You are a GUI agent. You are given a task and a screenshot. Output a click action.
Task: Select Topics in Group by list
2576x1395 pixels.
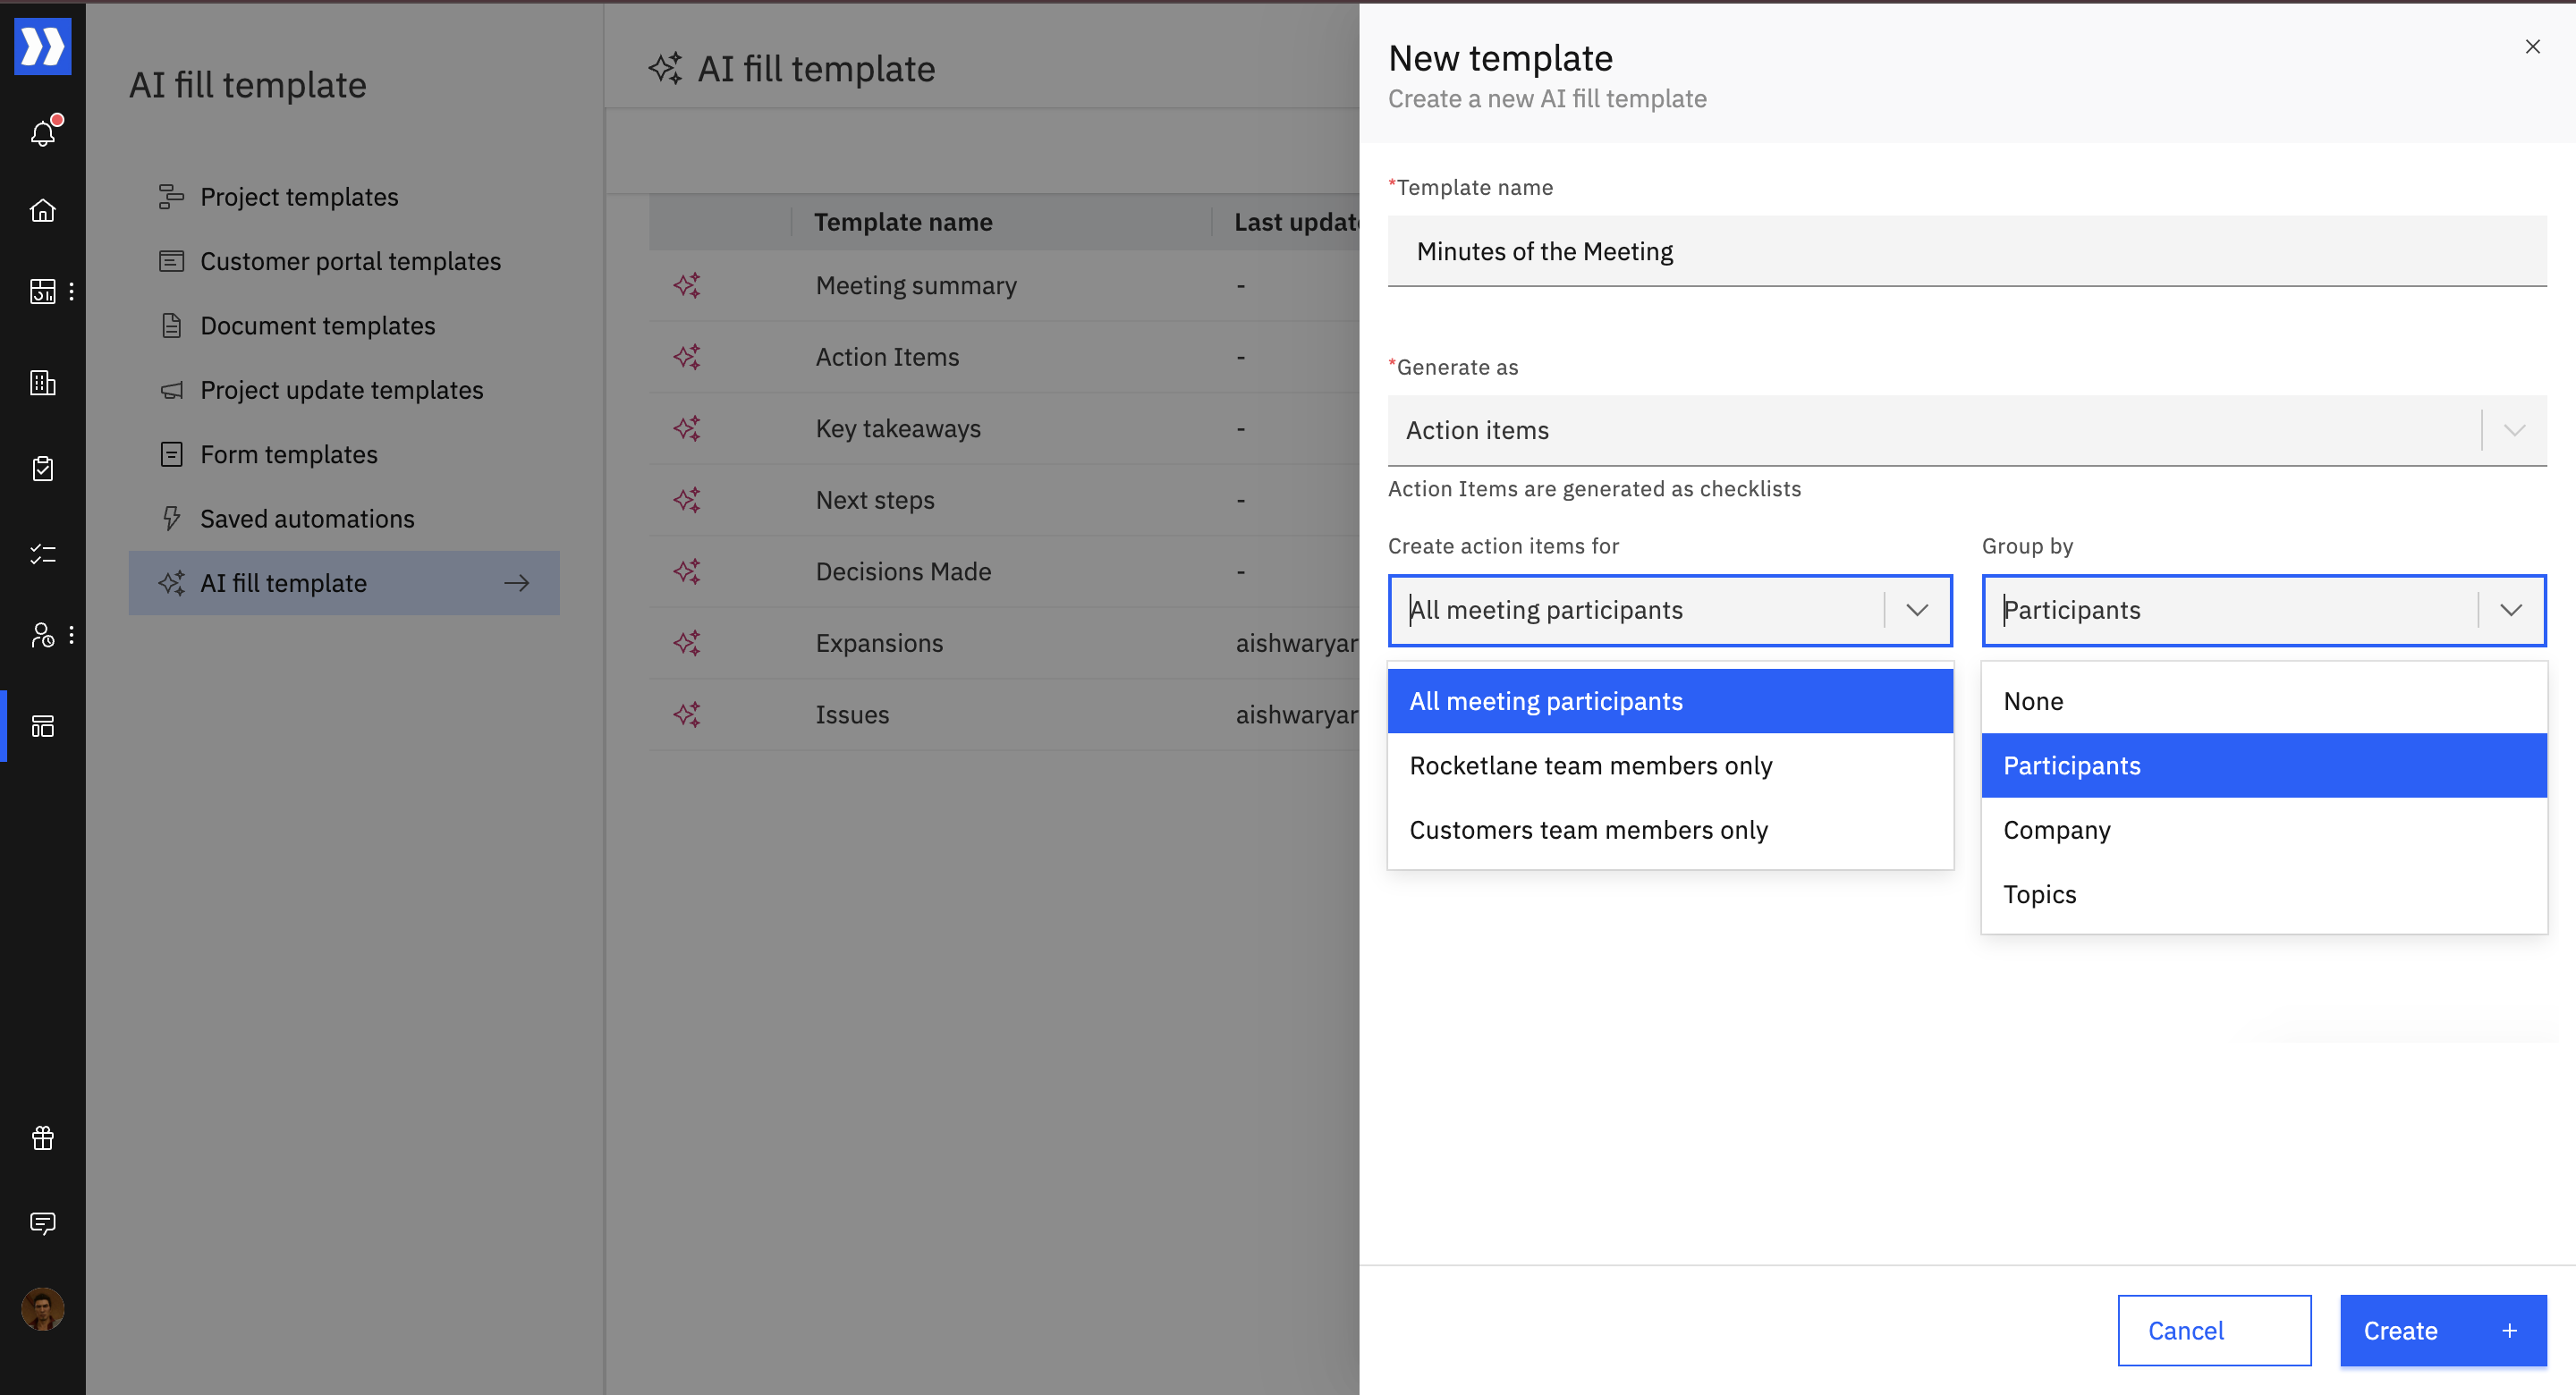tap(2040, 894)
